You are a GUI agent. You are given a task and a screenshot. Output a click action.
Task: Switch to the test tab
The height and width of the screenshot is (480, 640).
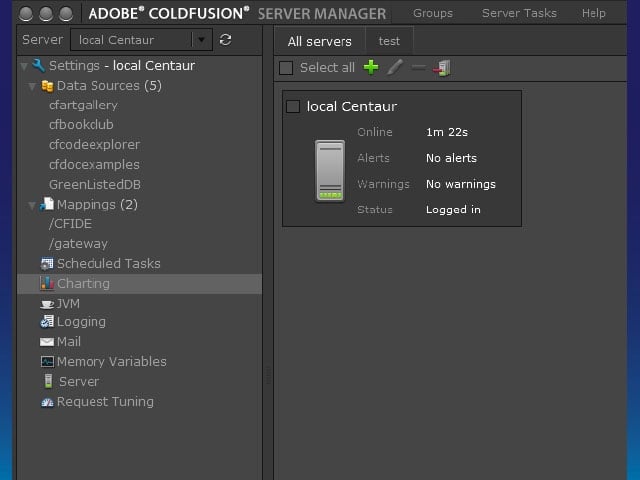point(389,41)
